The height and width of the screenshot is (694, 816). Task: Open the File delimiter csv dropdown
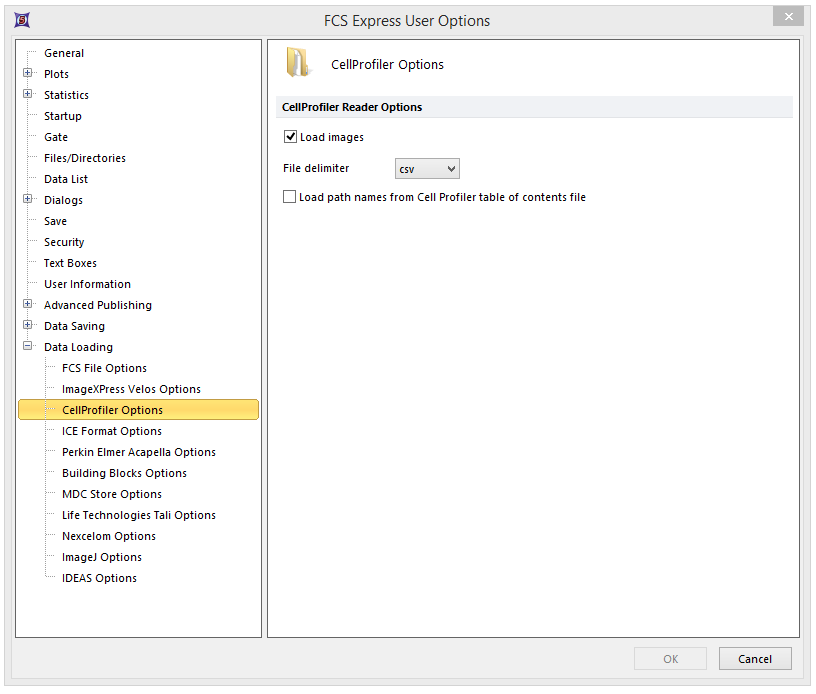[x=427, y=169]
